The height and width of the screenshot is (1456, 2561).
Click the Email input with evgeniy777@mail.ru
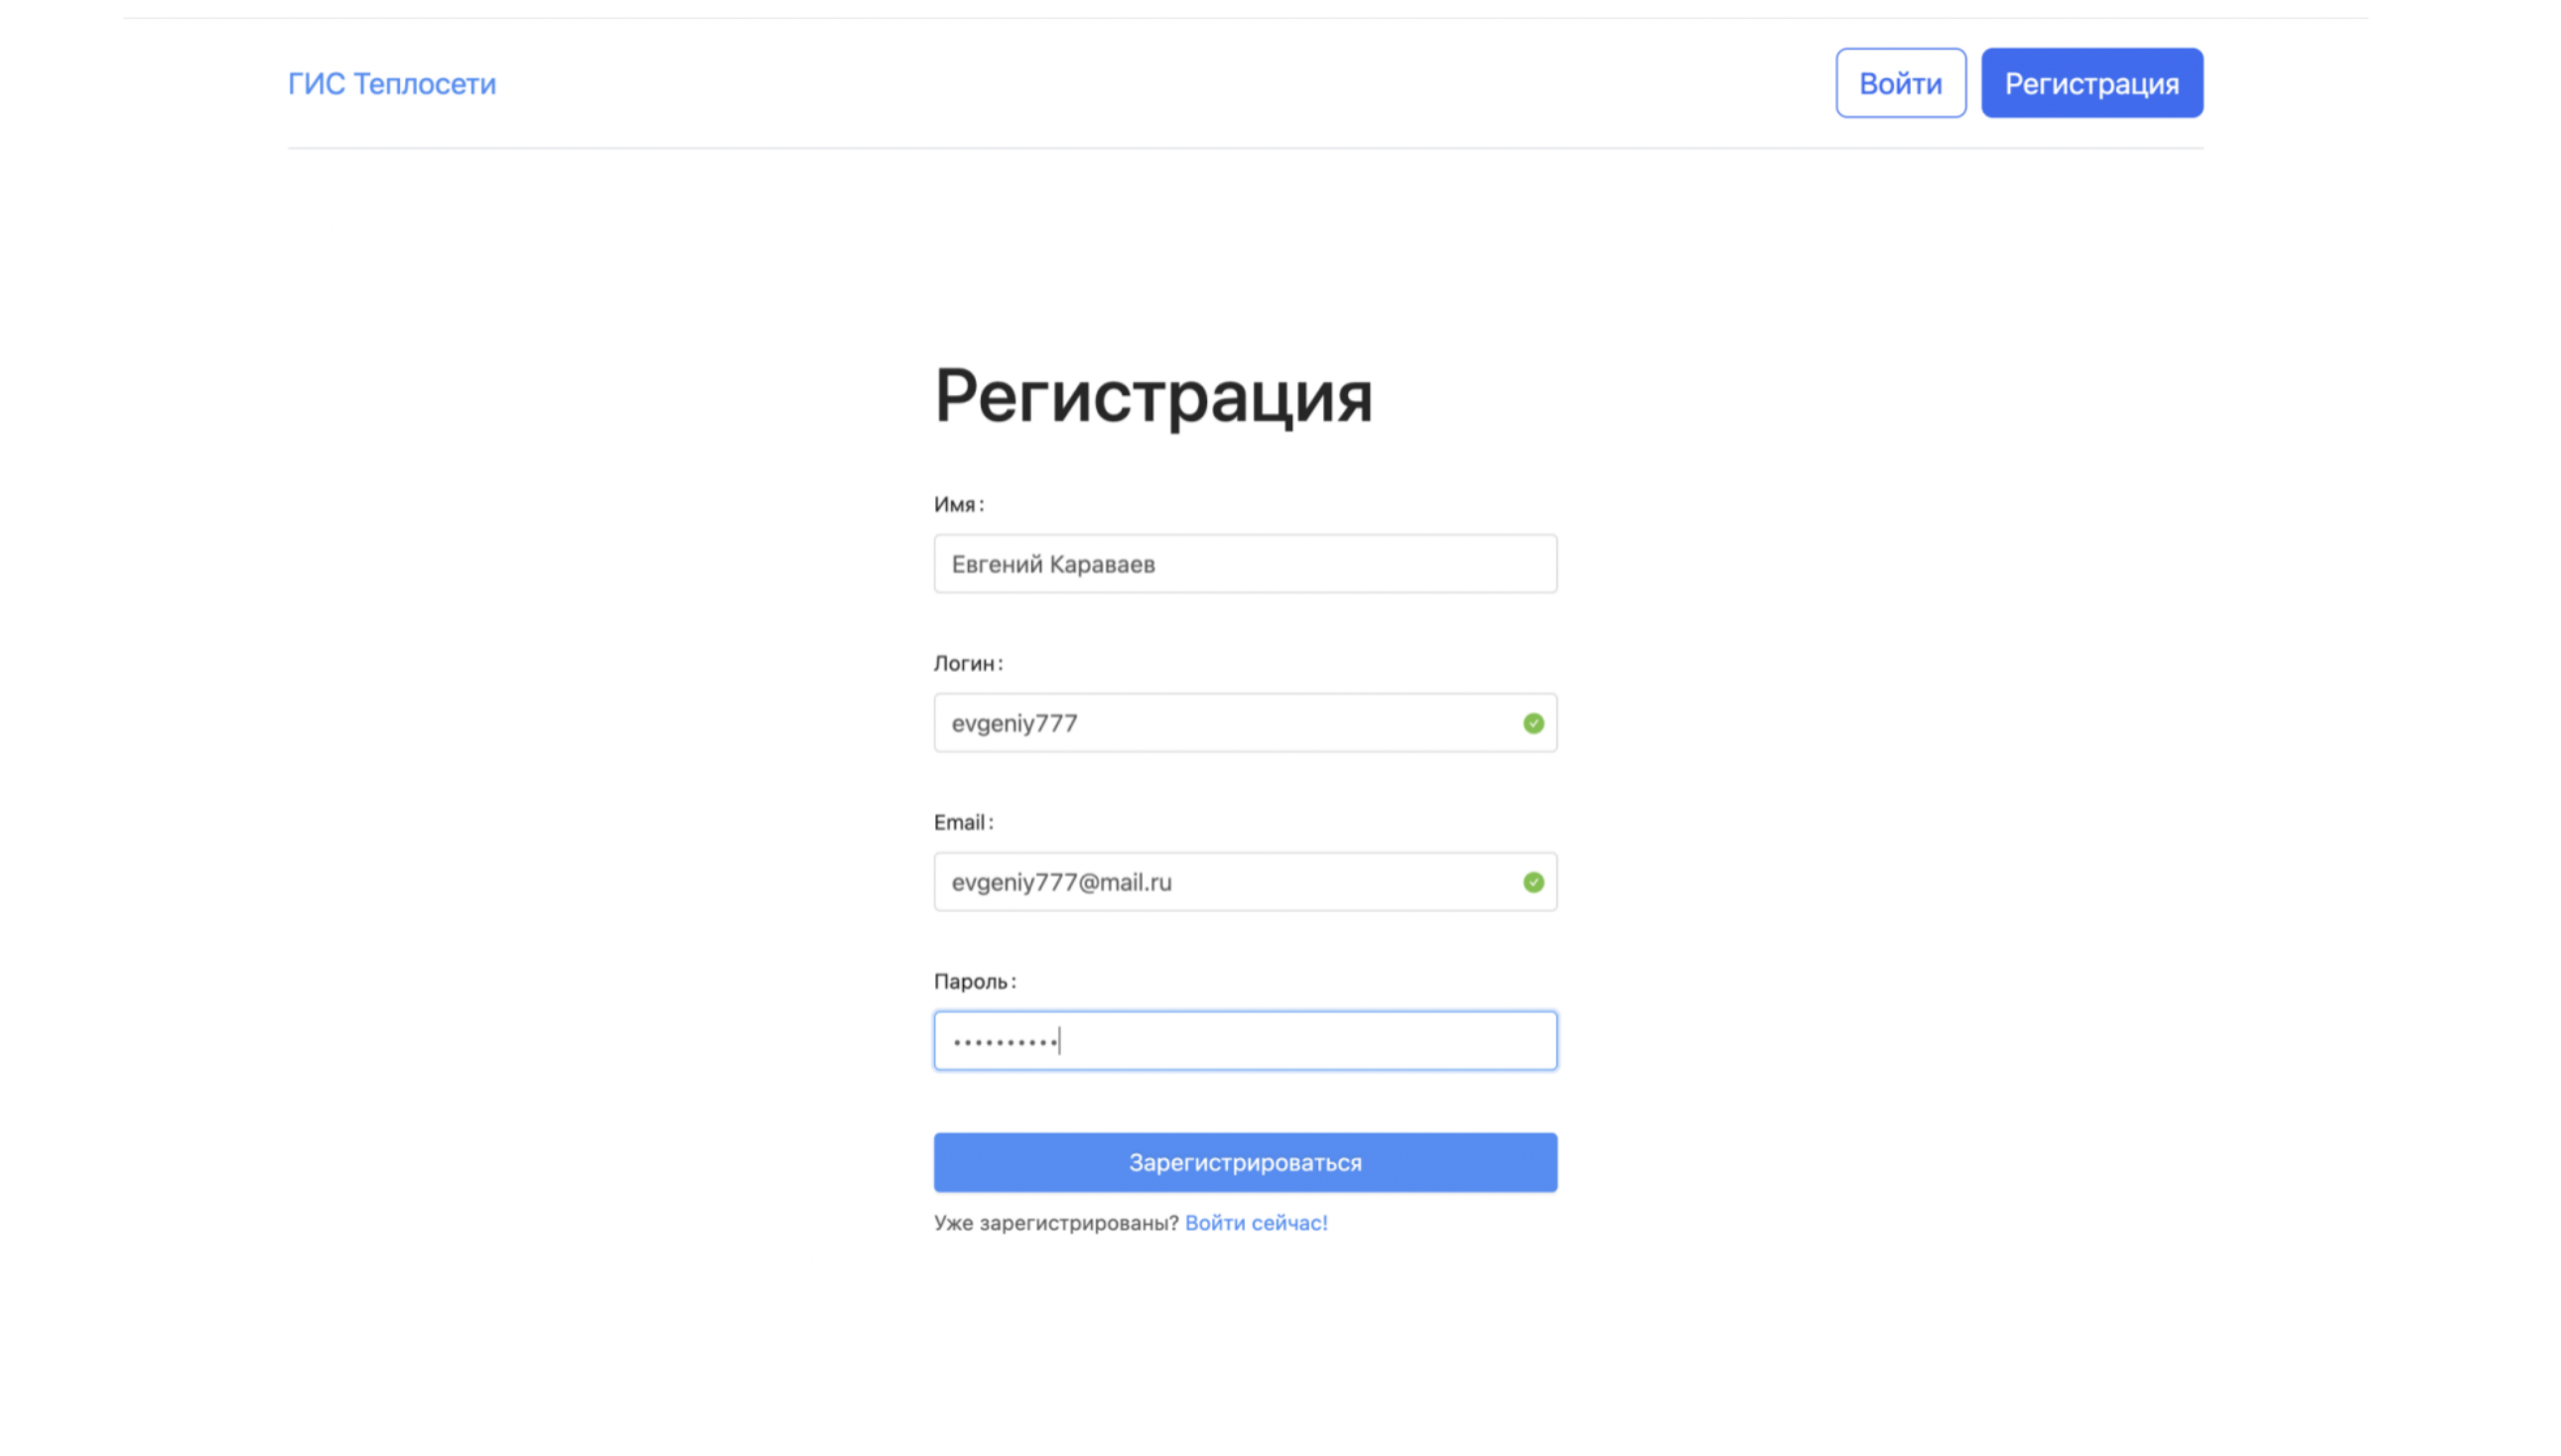1244,881
